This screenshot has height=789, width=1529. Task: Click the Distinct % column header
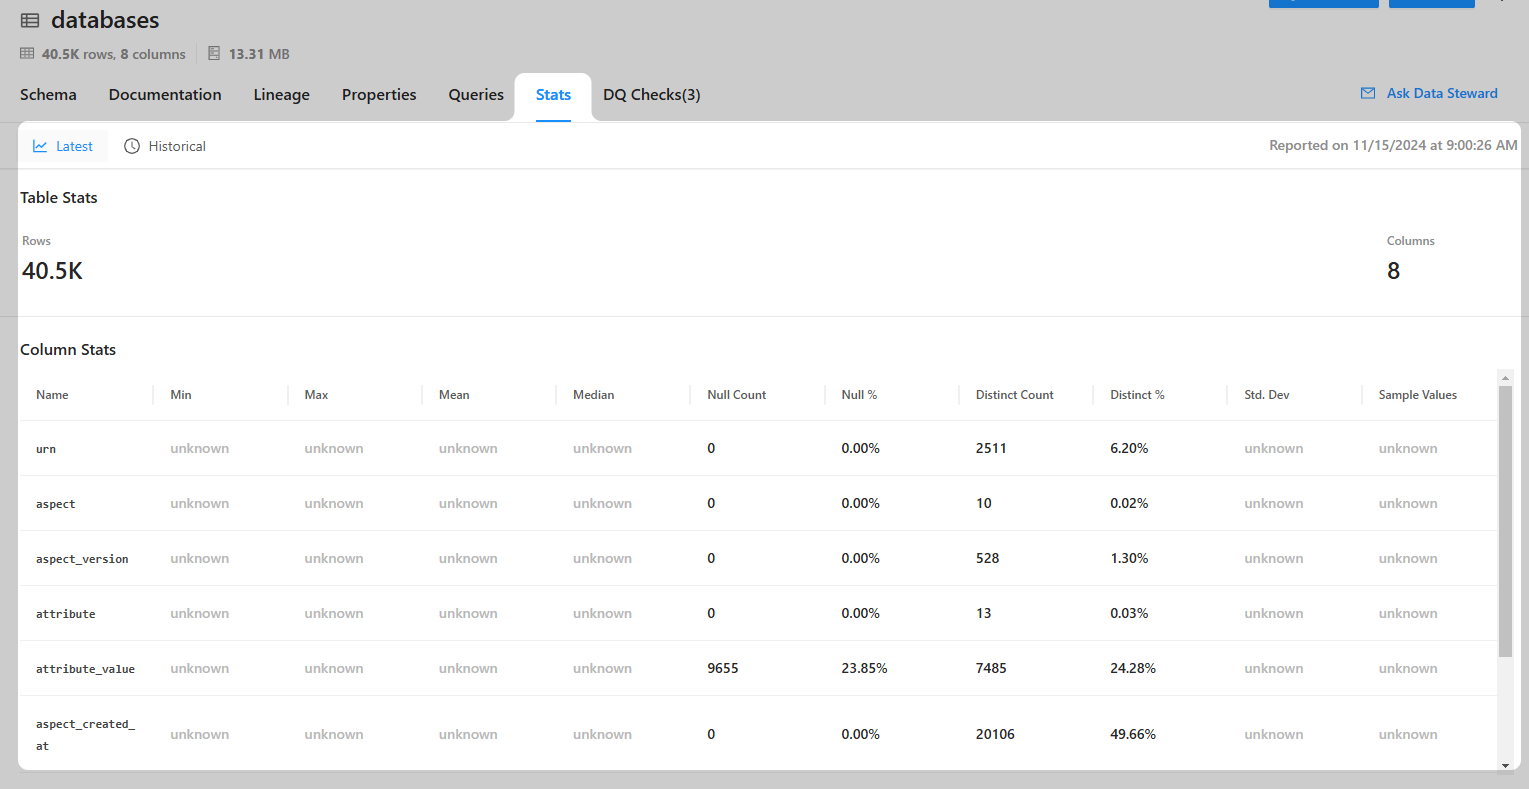[1137, 395]
